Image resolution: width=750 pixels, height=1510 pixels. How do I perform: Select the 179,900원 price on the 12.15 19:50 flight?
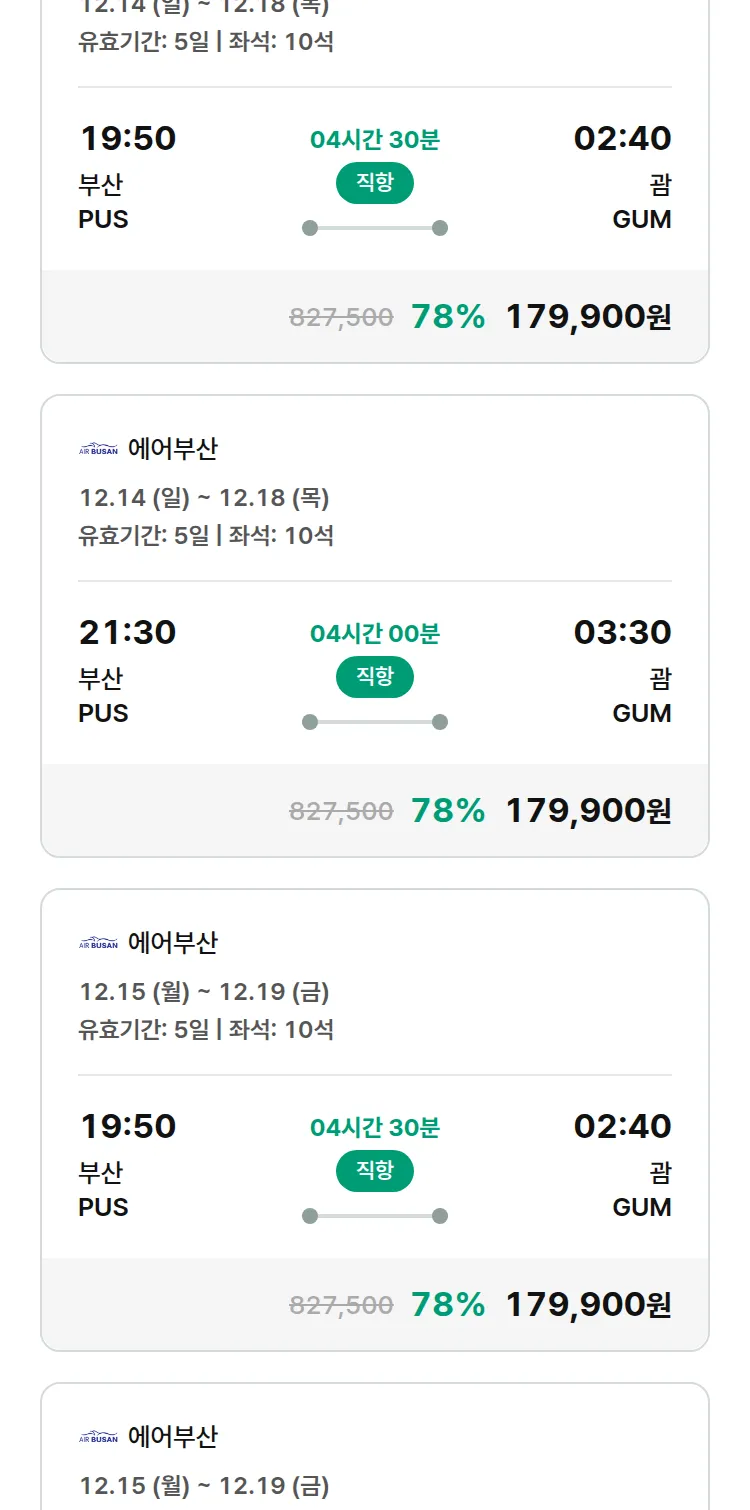coord(588,1304)
